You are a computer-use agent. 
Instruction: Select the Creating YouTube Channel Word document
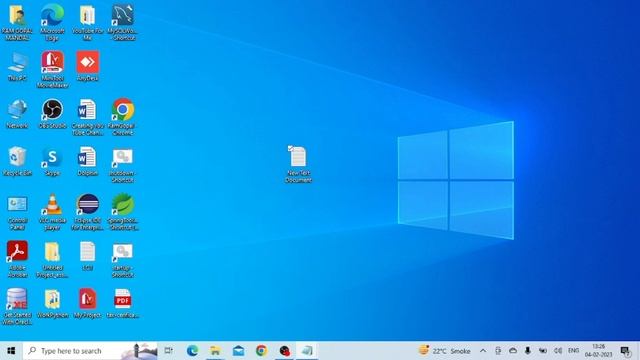[87, 117]
